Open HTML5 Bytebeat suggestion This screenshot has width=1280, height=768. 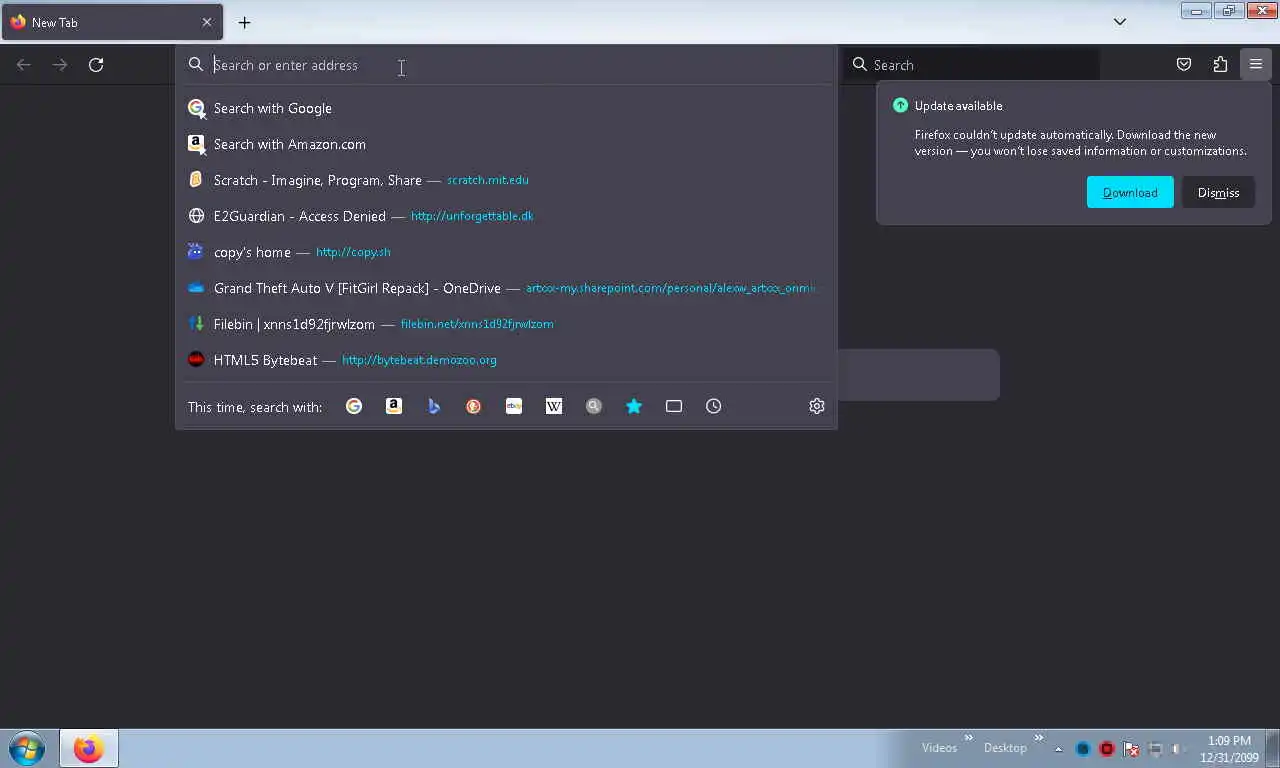tap(507, 360)
